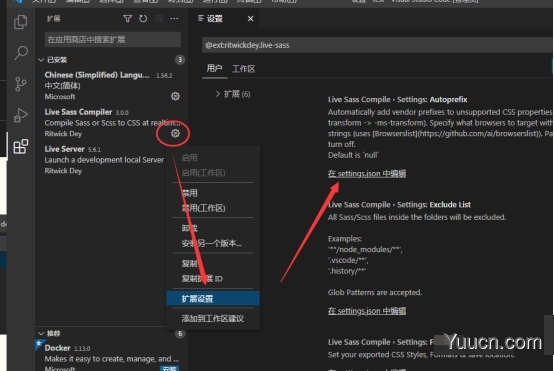Click the Exclude List setting title
The height and width of the screenshot is (371, 554).
point(399,205)
